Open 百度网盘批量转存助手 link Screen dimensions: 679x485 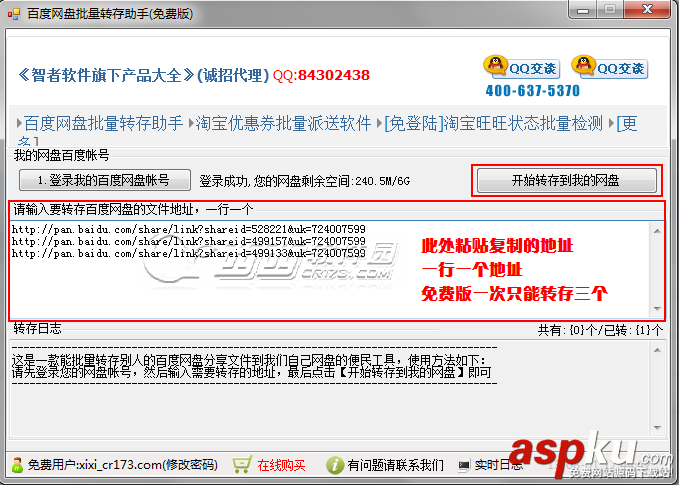pyautogui.click(x=103, y=123)
